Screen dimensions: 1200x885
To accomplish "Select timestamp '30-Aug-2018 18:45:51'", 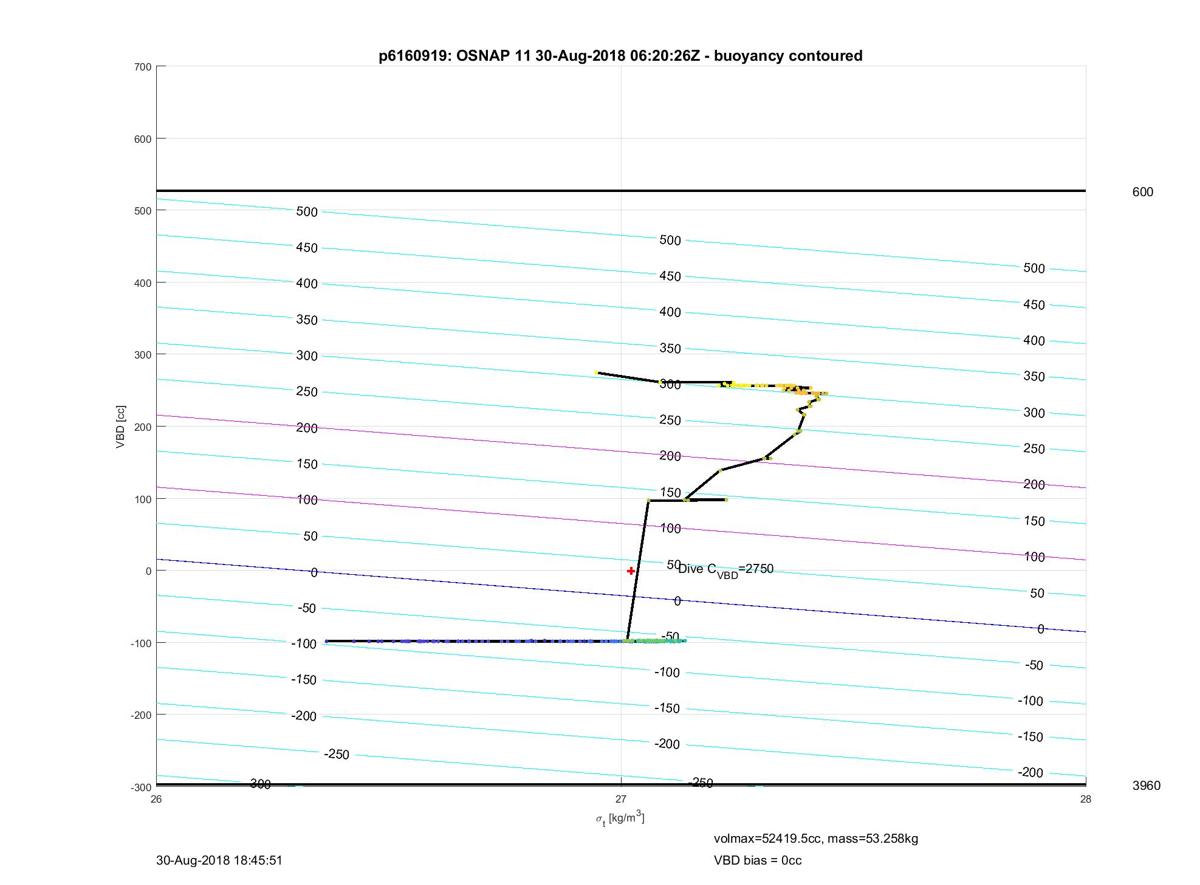I will pyautogui.click(x=220, y=860).
